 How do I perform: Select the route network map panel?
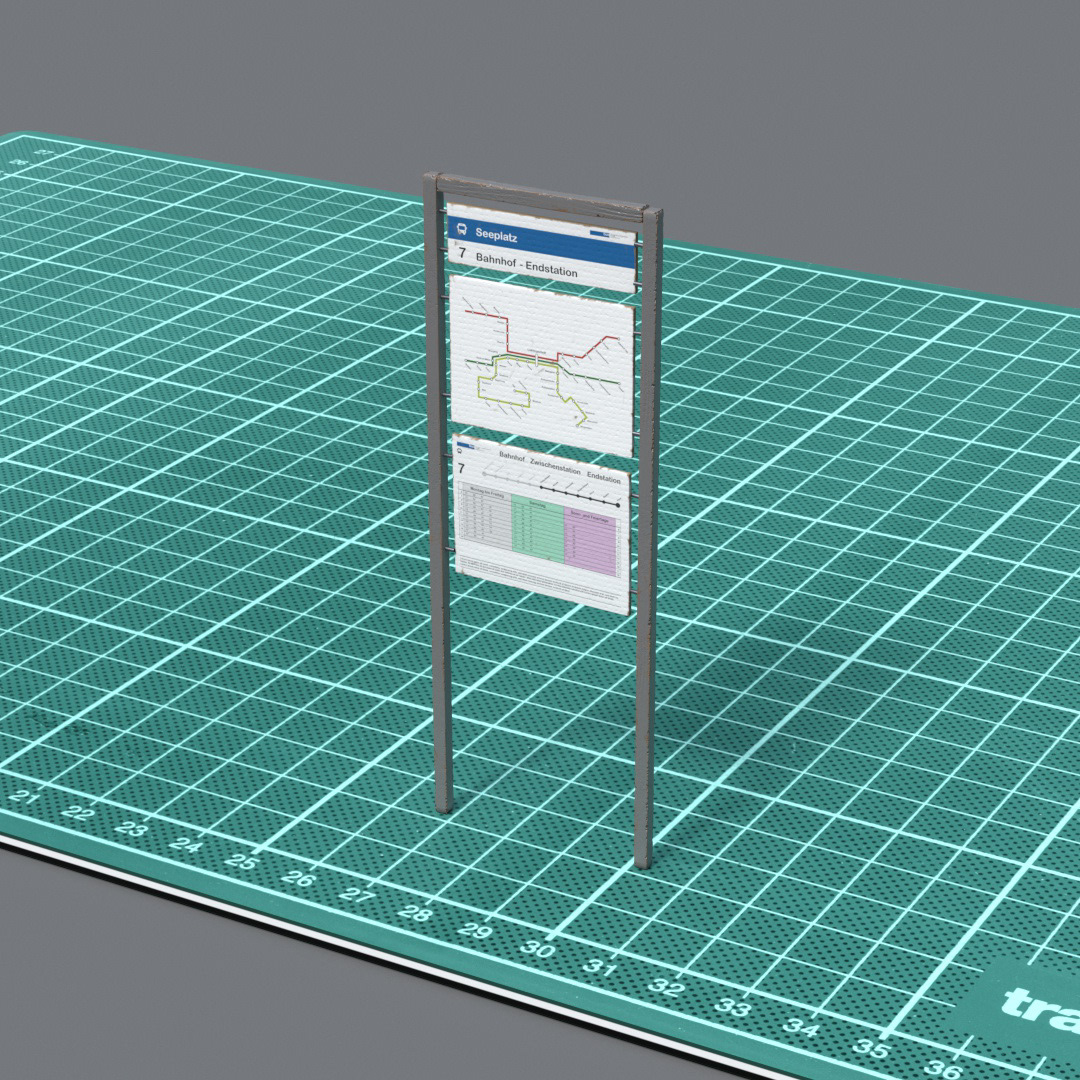pyautogui.click(x=541, y=365)
